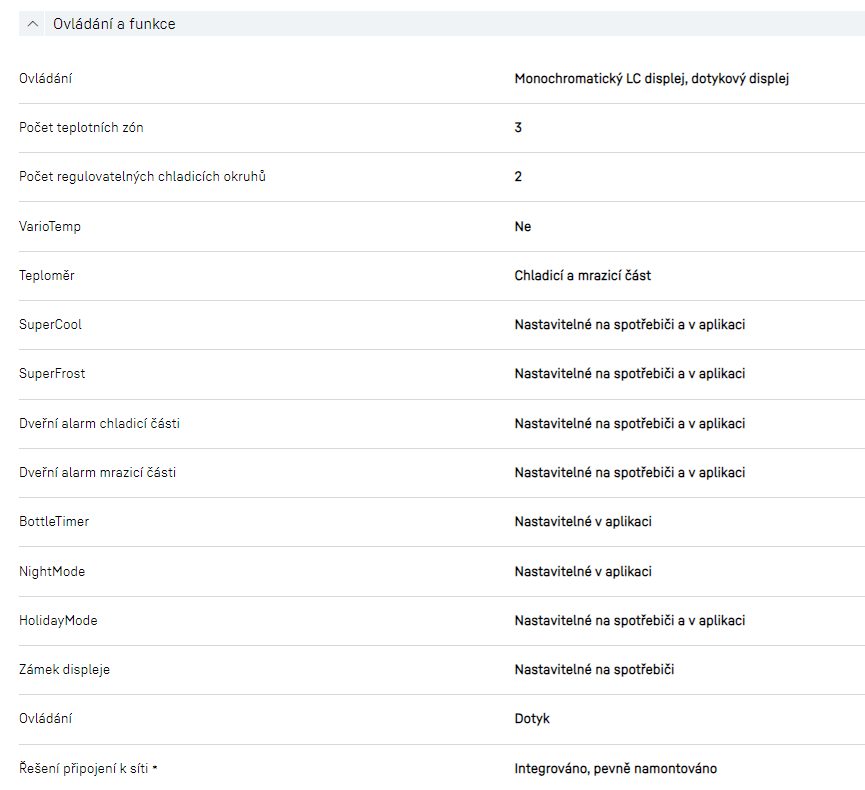
Task: Select the HolidayMode label
Action: [58, 620]
